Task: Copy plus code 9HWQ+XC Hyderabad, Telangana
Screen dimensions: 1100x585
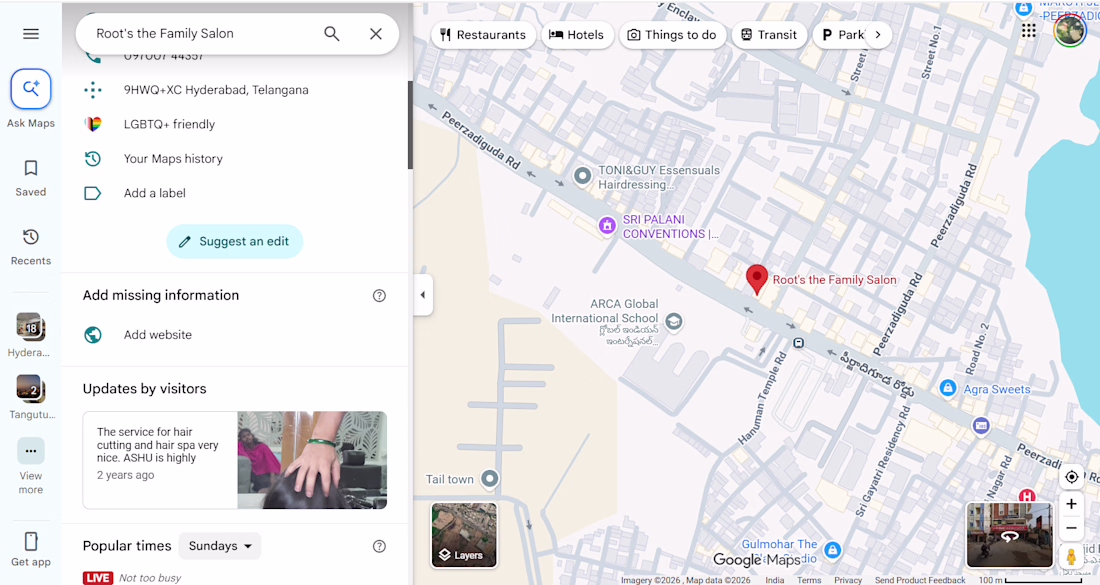Action: (x=216, y=90)
